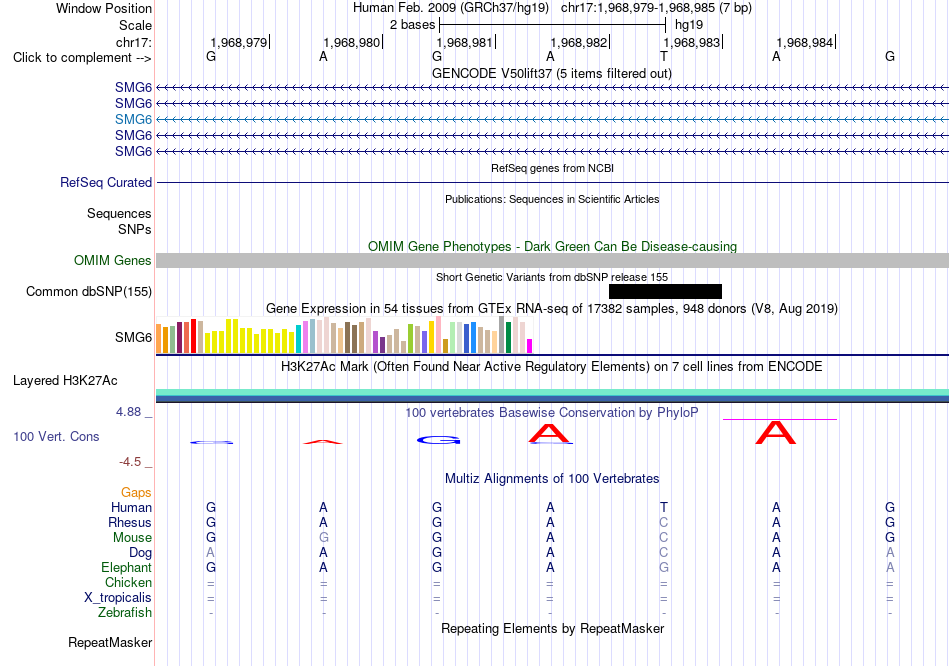Click the 'X_tropicalis' alignment row label
The width and height of the screenshot is (950, 666).
point(118,598)
